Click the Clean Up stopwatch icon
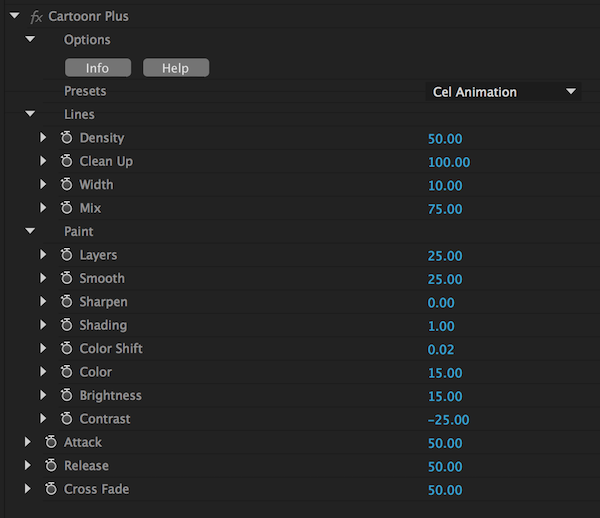The width and height of the screenshot is (600, 518). [x=67, y=161]
